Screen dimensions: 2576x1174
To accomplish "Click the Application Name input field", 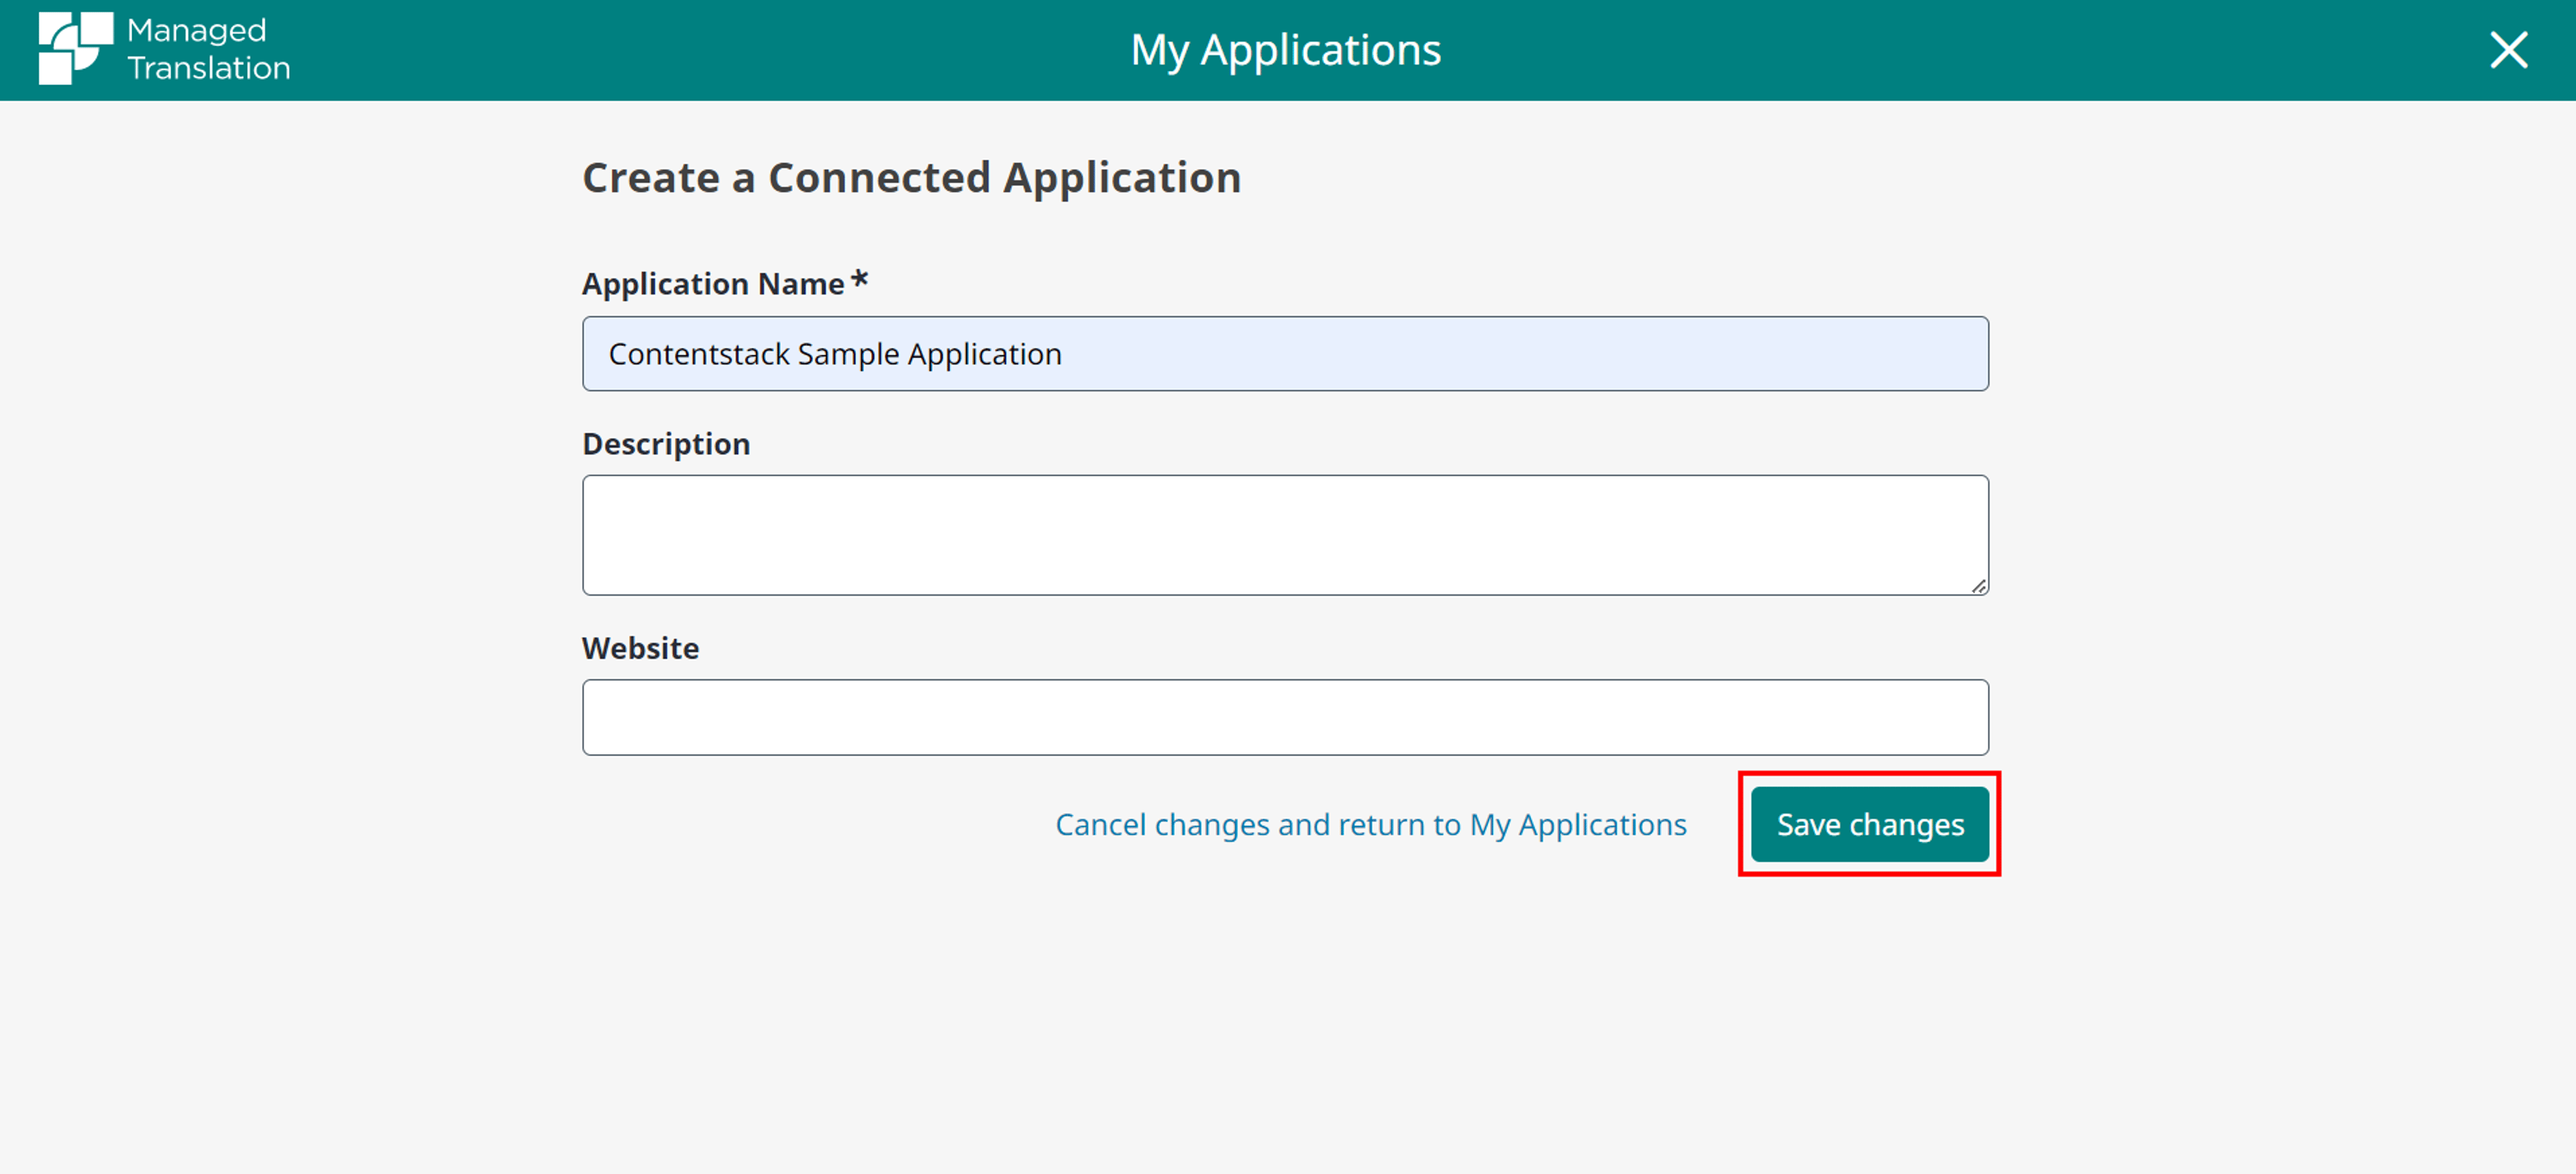I will coord(1285,354).
